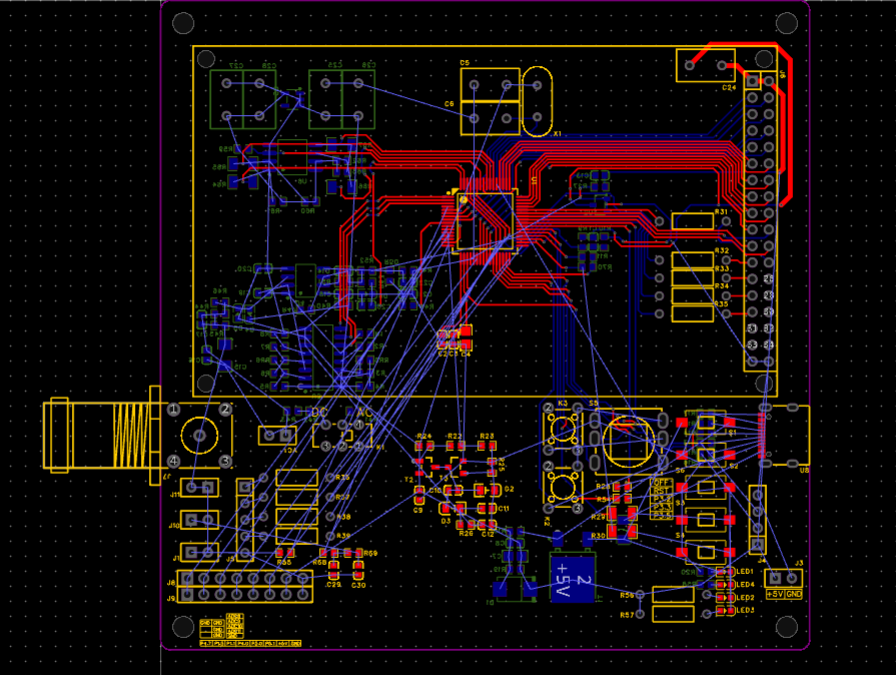
Task: Select the J5 vertical pin header
Action: click(245, 520)
